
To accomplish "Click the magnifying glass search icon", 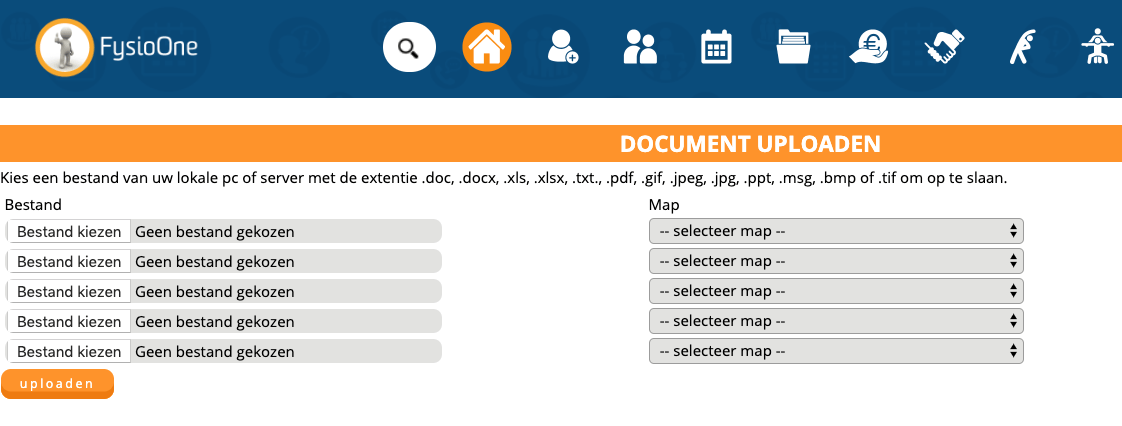I will [408, 48].
